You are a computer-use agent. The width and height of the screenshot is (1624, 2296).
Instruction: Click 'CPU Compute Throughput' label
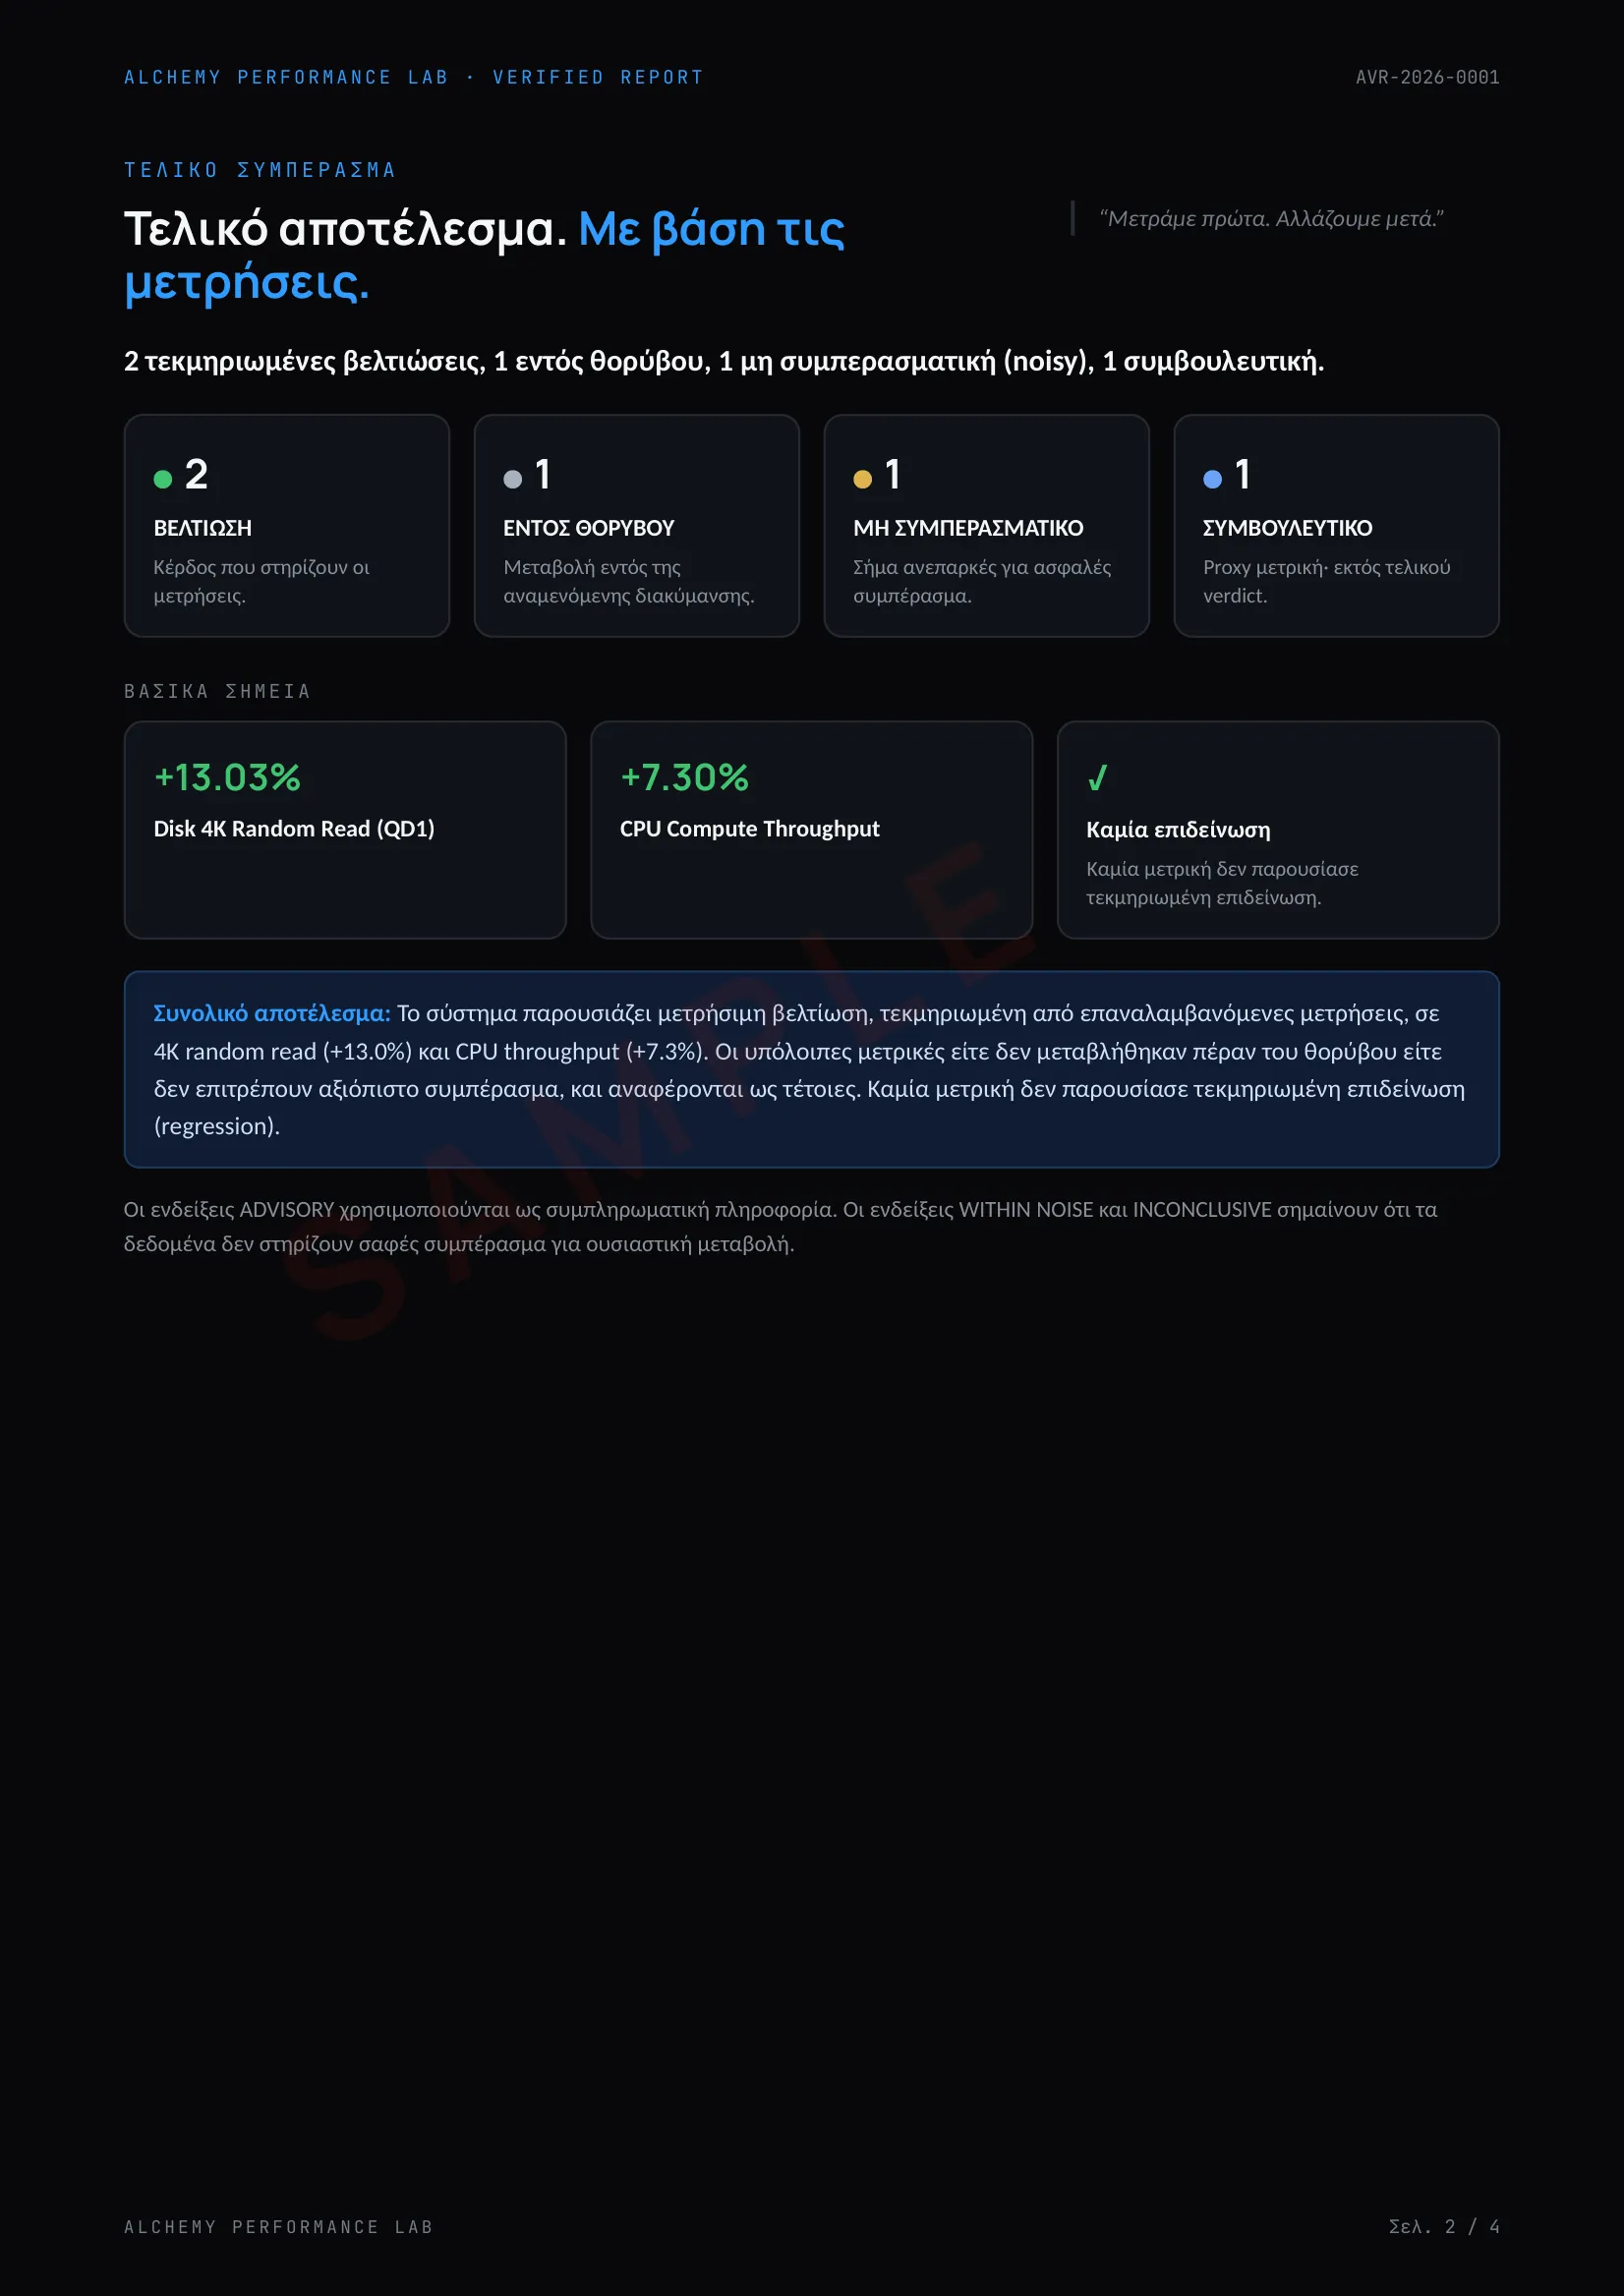click(x=750, y=829)
